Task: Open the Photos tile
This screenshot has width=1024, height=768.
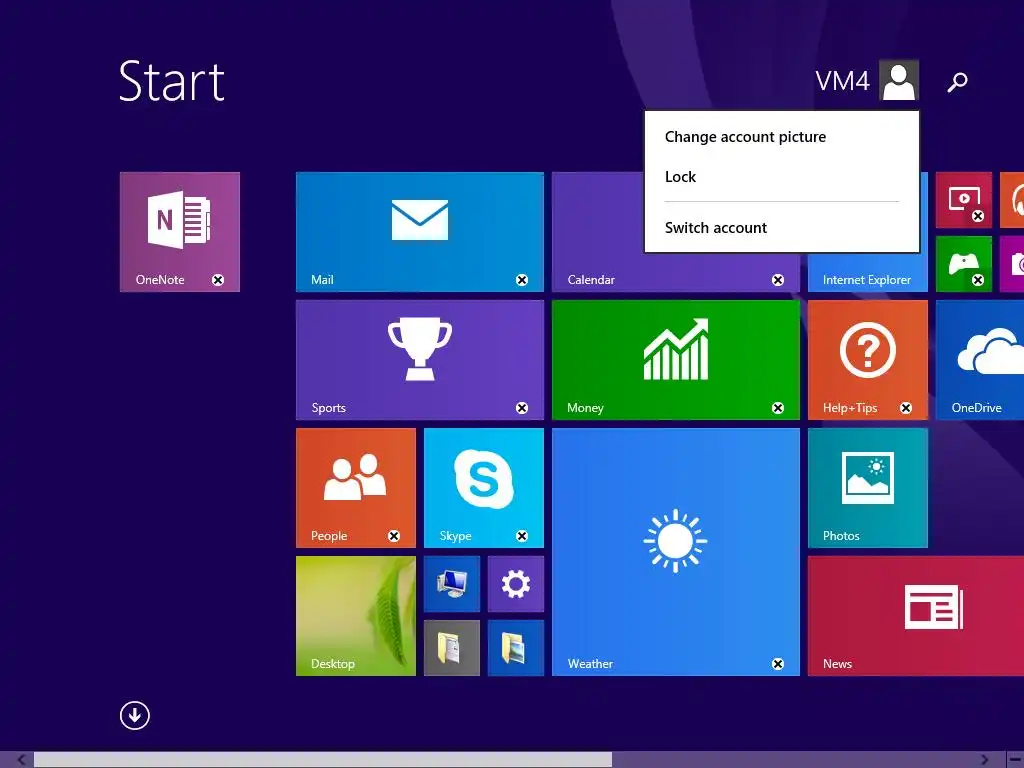Action: (x=867, y=488)
